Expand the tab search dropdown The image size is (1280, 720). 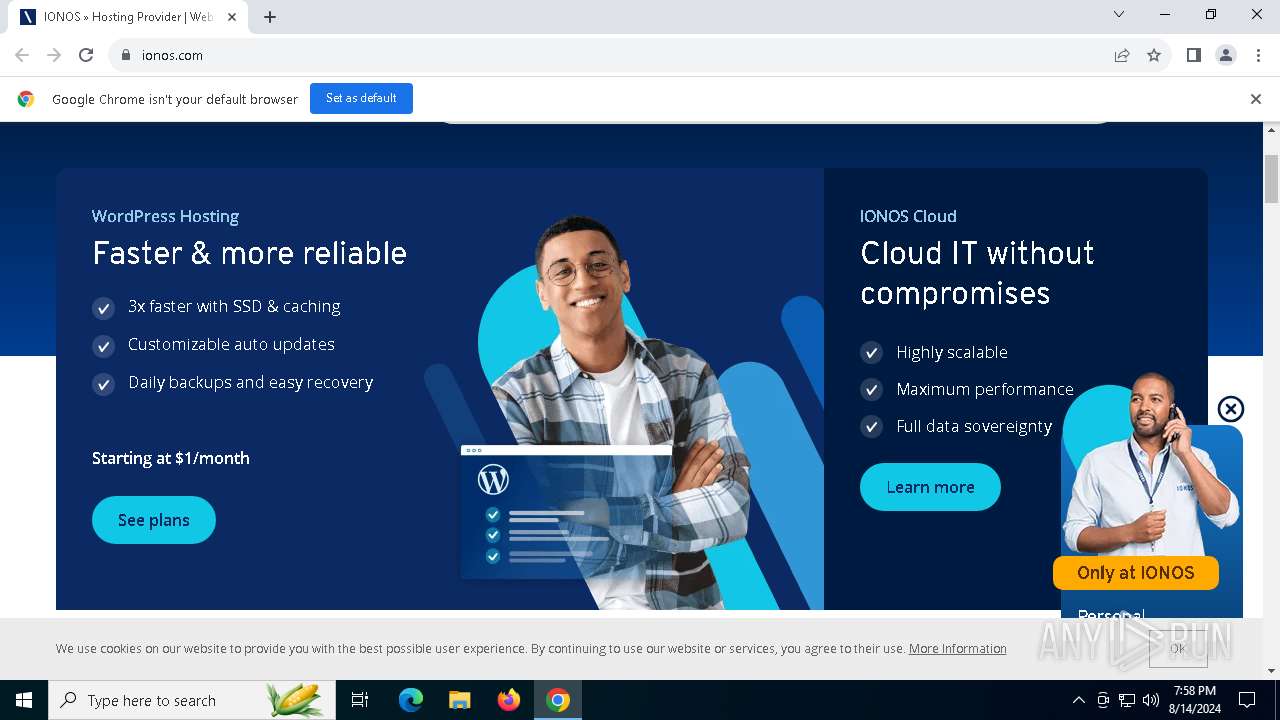(1119, 14)
